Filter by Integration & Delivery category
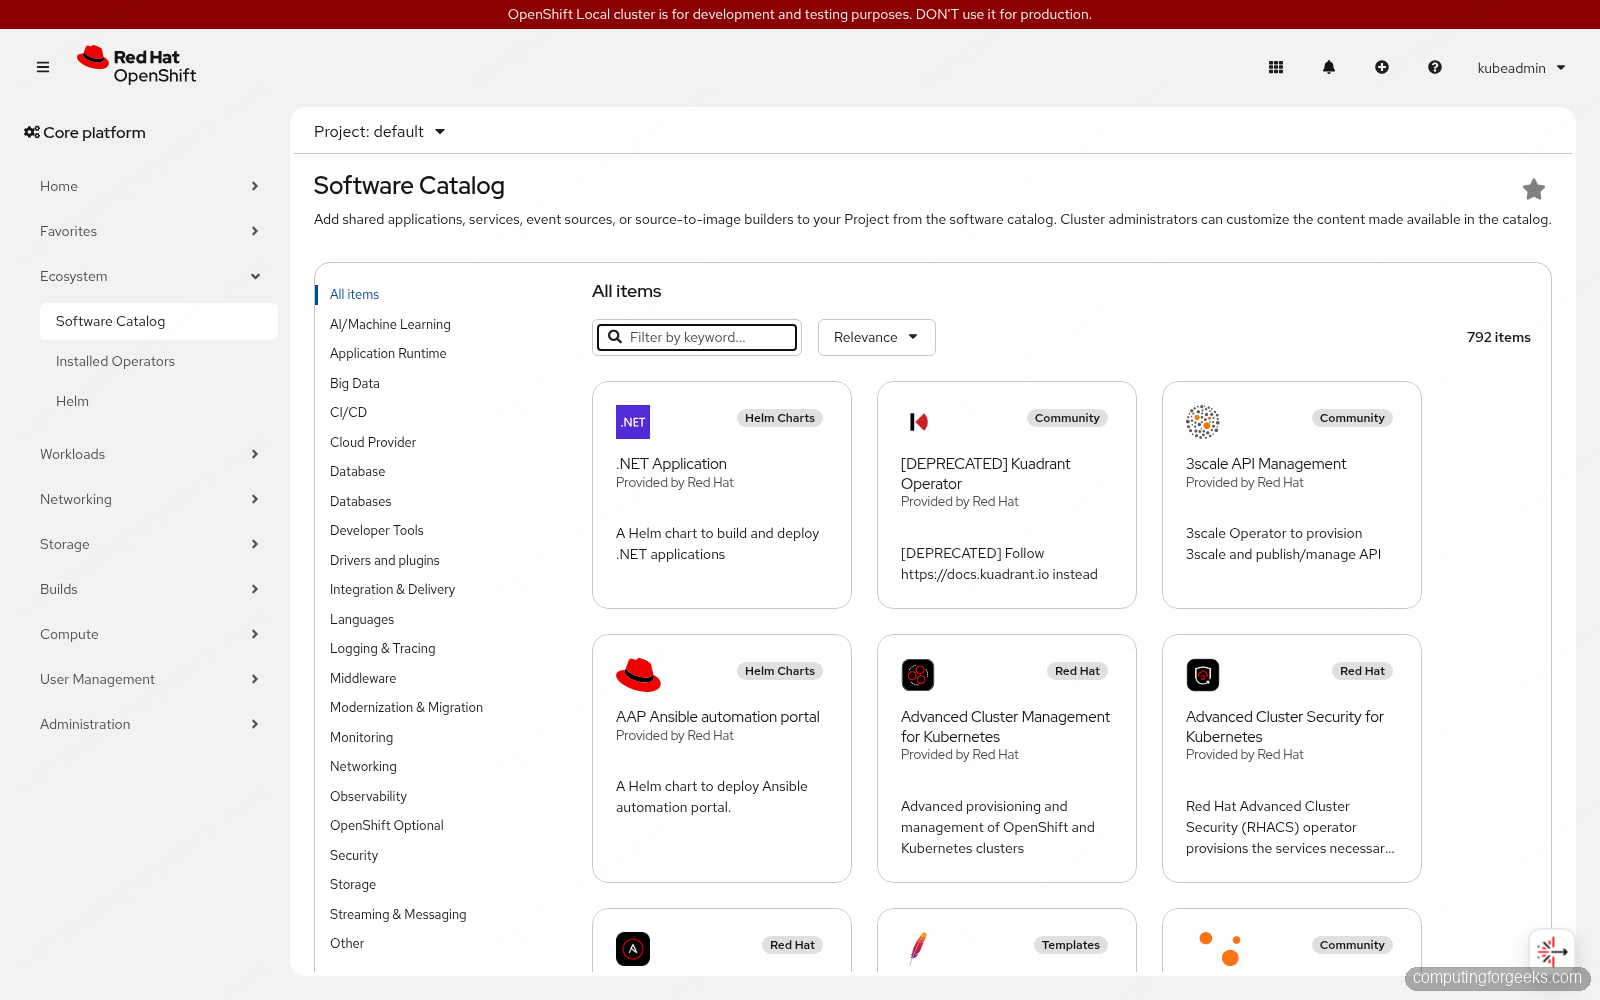1600x1000 pixels. tap(392, 589)
